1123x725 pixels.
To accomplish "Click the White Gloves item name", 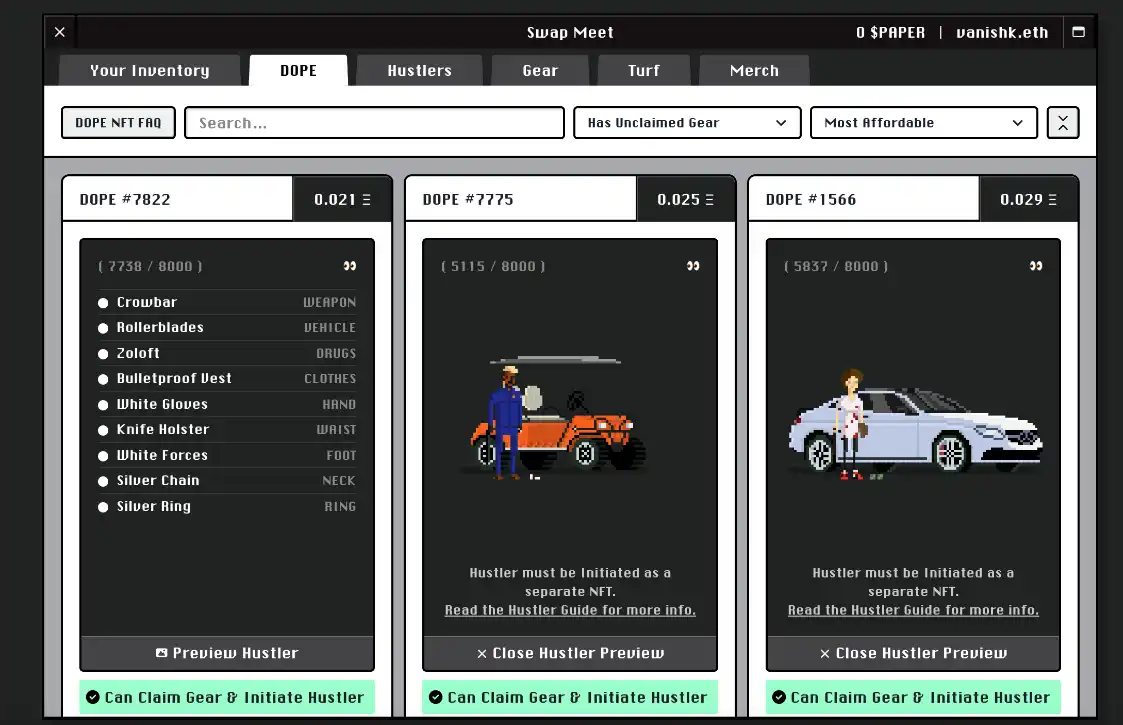I will pos(163,404).
